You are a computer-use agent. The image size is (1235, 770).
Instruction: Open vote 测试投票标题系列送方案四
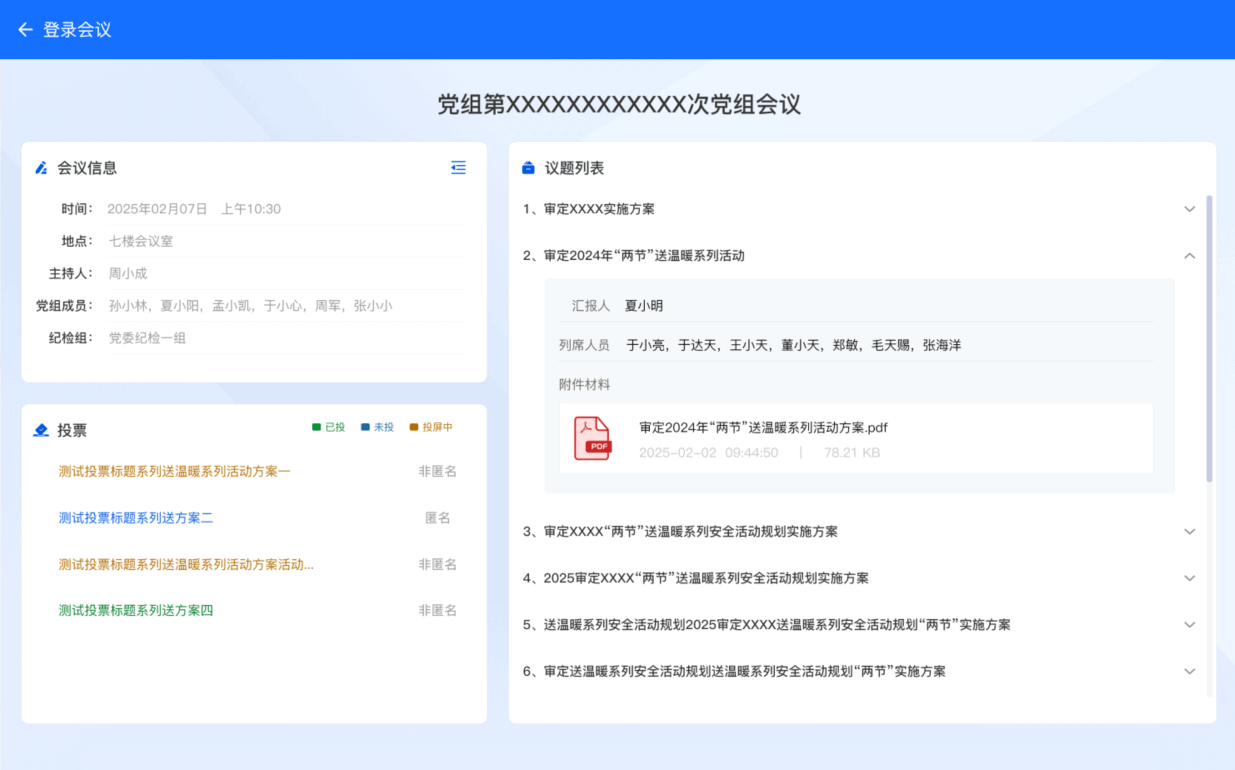(x=136, y=611)
